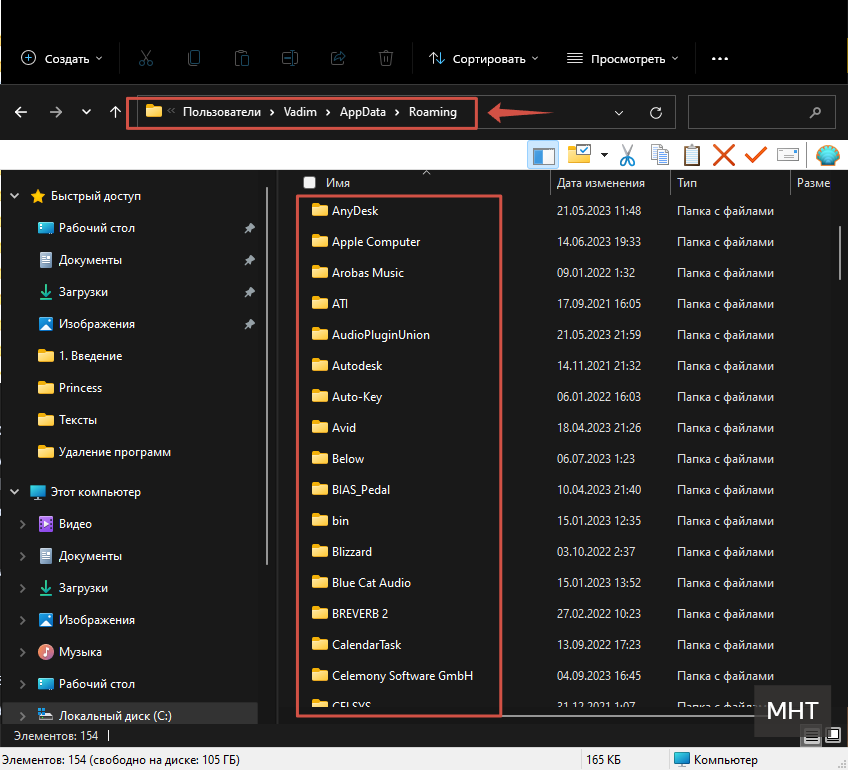Click the Copy icon in command bar
This screenshot has height=770, width=848.
click(x=194, y=58)
